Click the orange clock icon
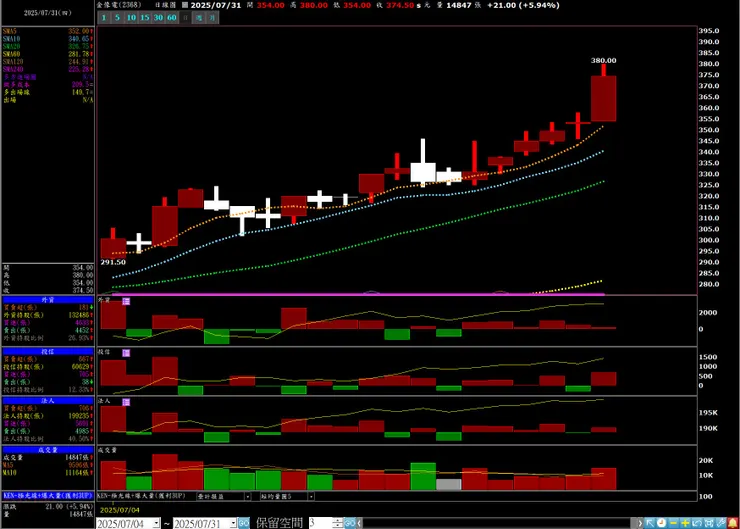The width and height of the screenshot is (740, 529). tap(662, 523)
